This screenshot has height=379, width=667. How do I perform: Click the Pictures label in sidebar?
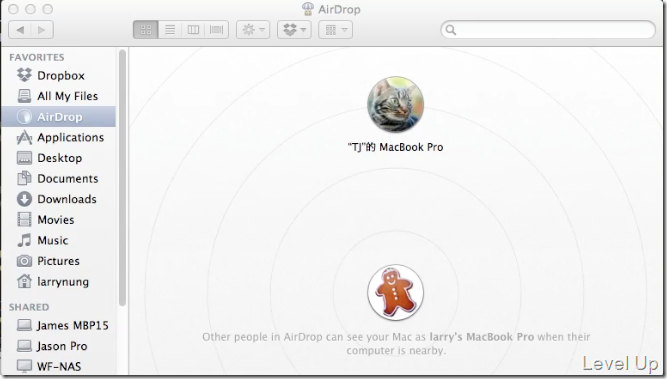(58, 261)
